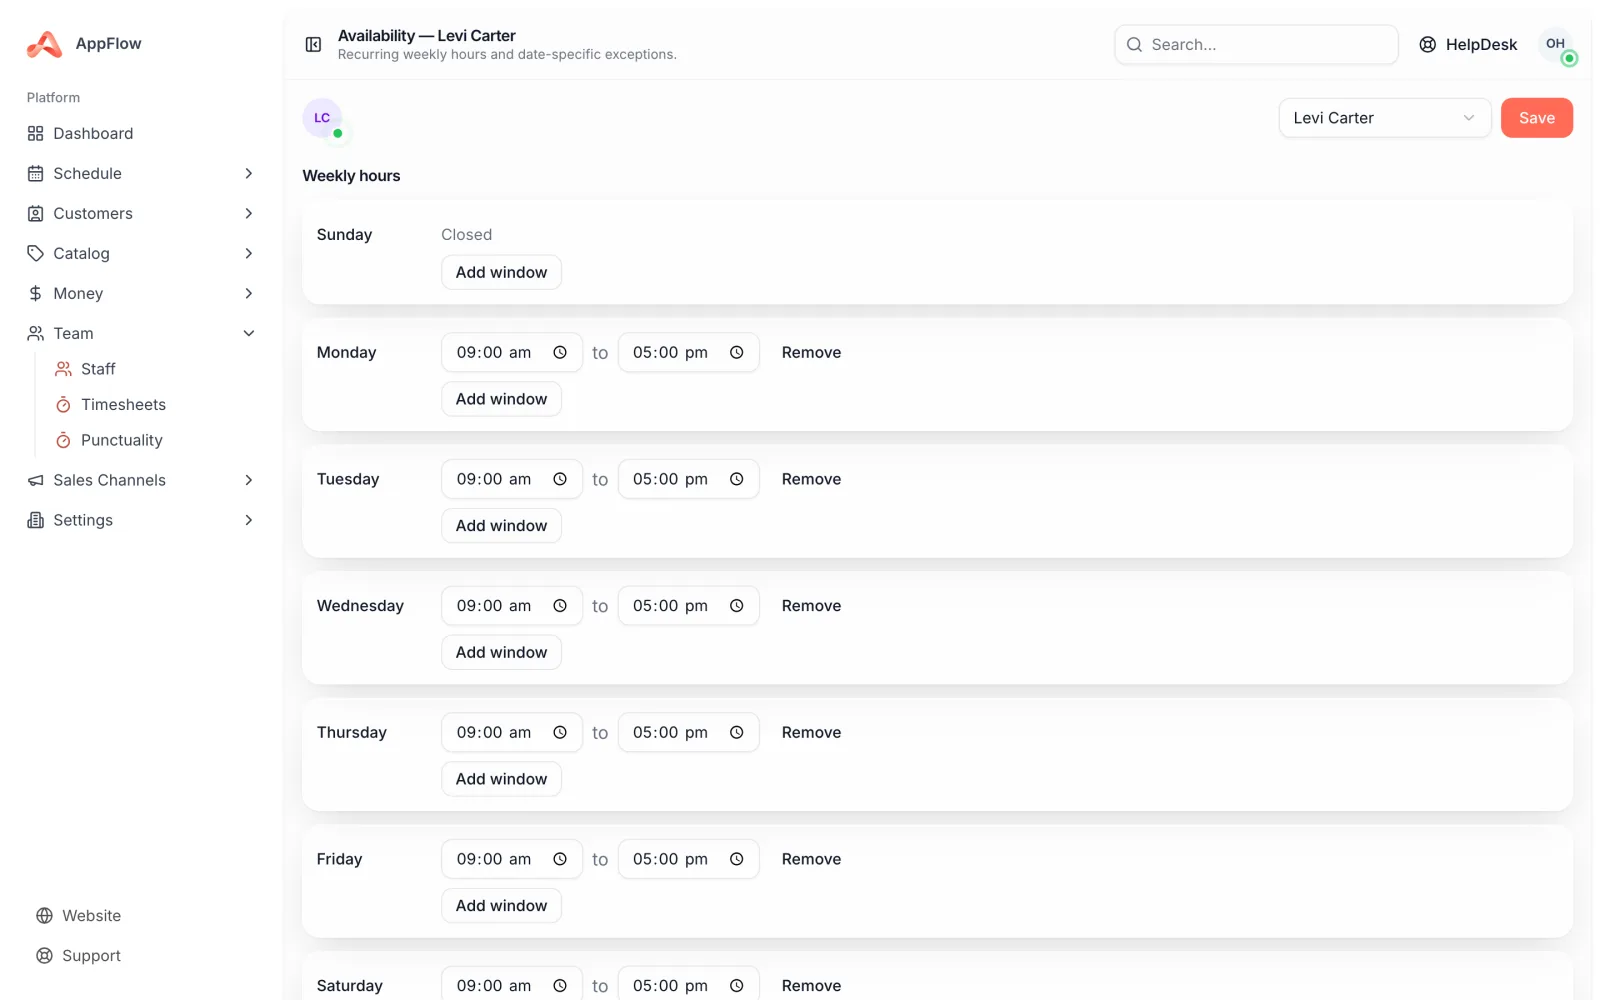Add a window for Sunday
1600x1000 pixels.
click(x=501, y=272)
